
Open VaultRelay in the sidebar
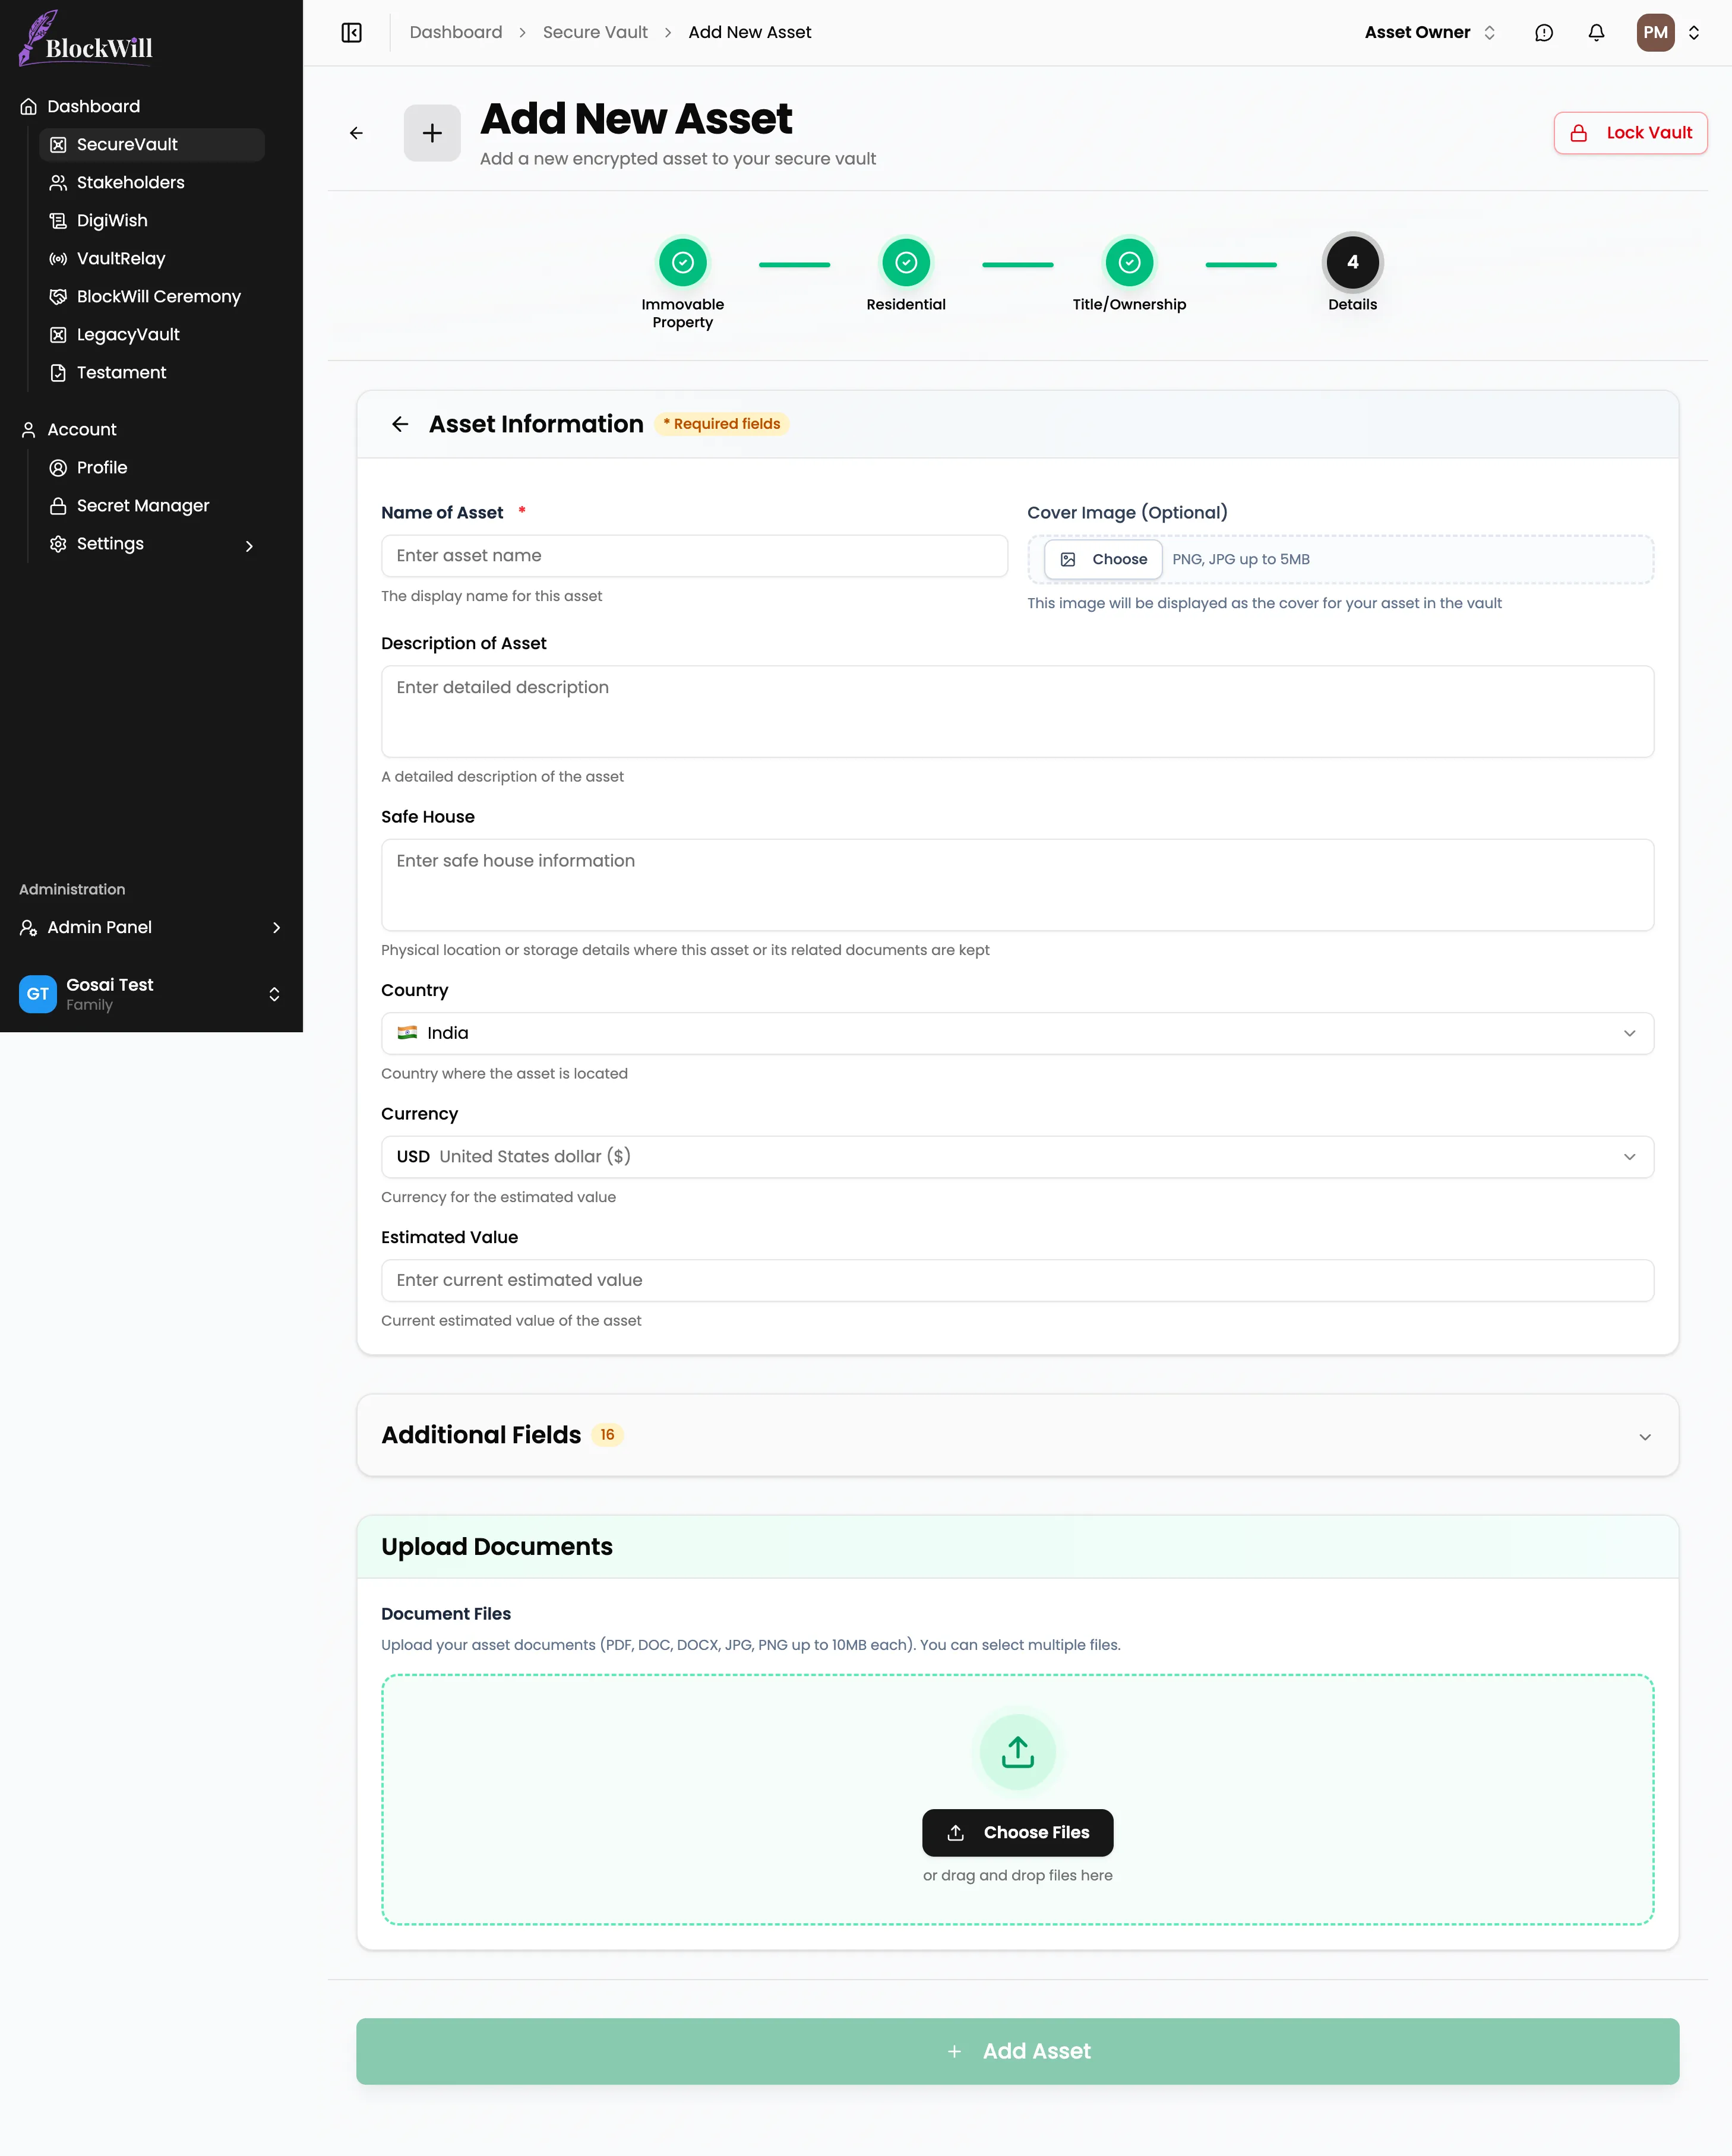pyautogui.click(x=120, y=258)
